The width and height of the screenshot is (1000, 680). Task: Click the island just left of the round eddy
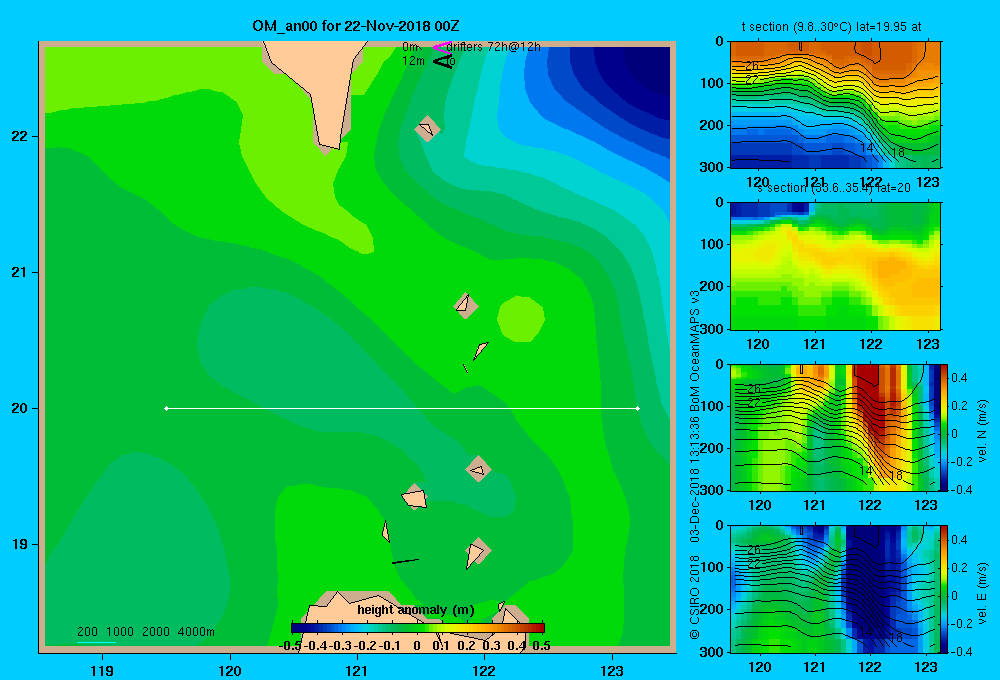tap(466, 305)
